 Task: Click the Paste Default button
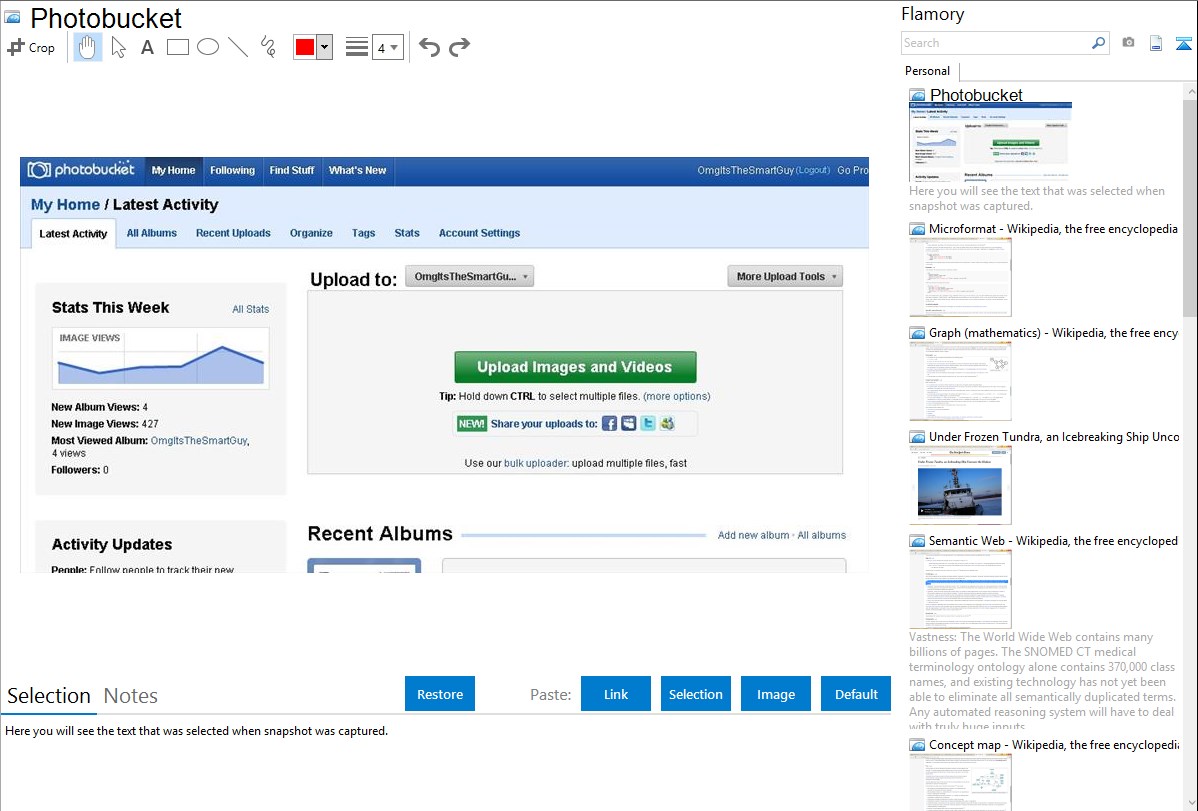click(x=856, y=694)
